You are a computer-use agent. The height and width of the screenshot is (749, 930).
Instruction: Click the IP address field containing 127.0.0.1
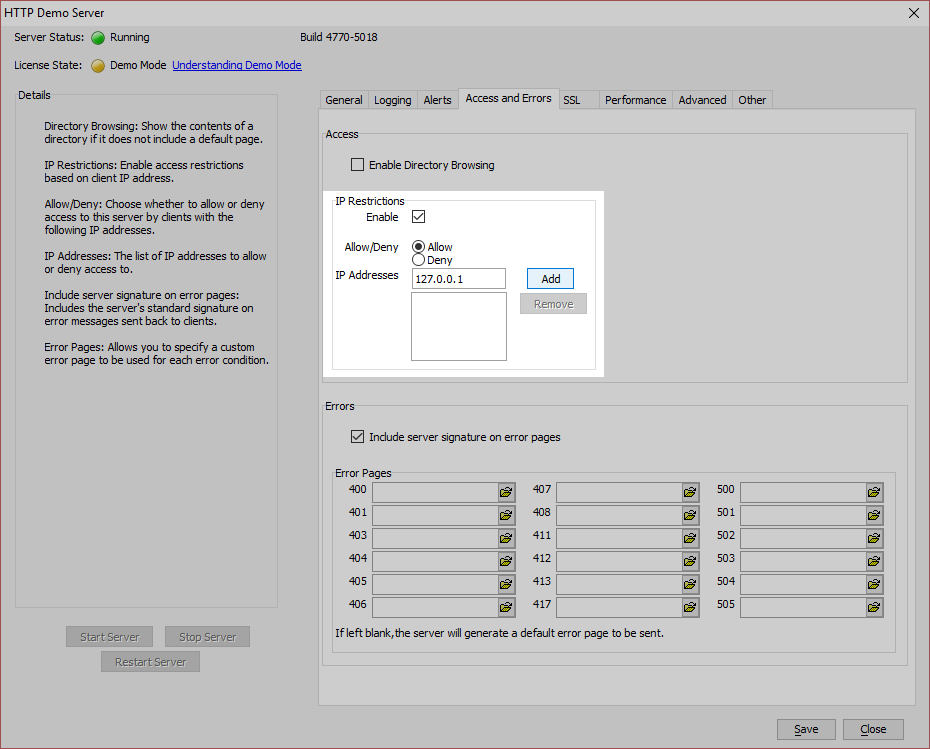[458, 279]
